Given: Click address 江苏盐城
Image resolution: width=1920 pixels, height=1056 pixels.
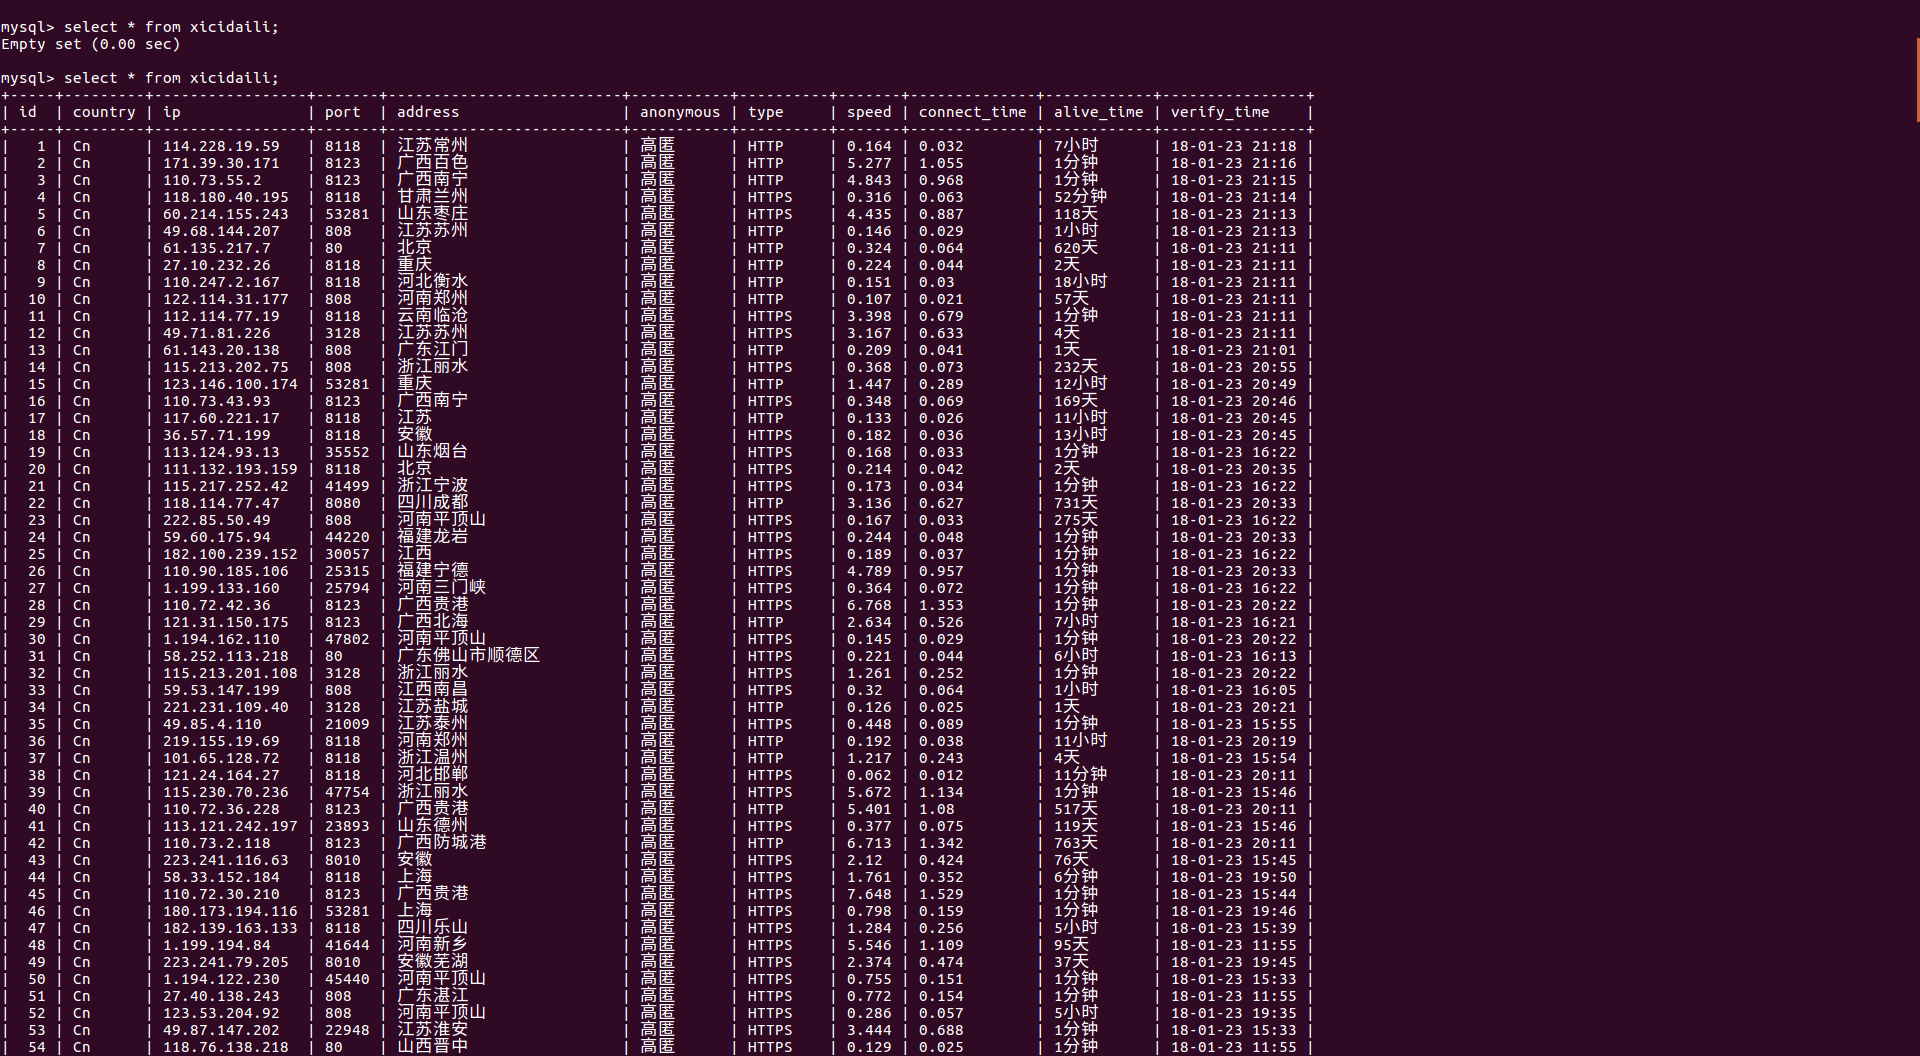Looking at the screenshot, I should 433,707.
